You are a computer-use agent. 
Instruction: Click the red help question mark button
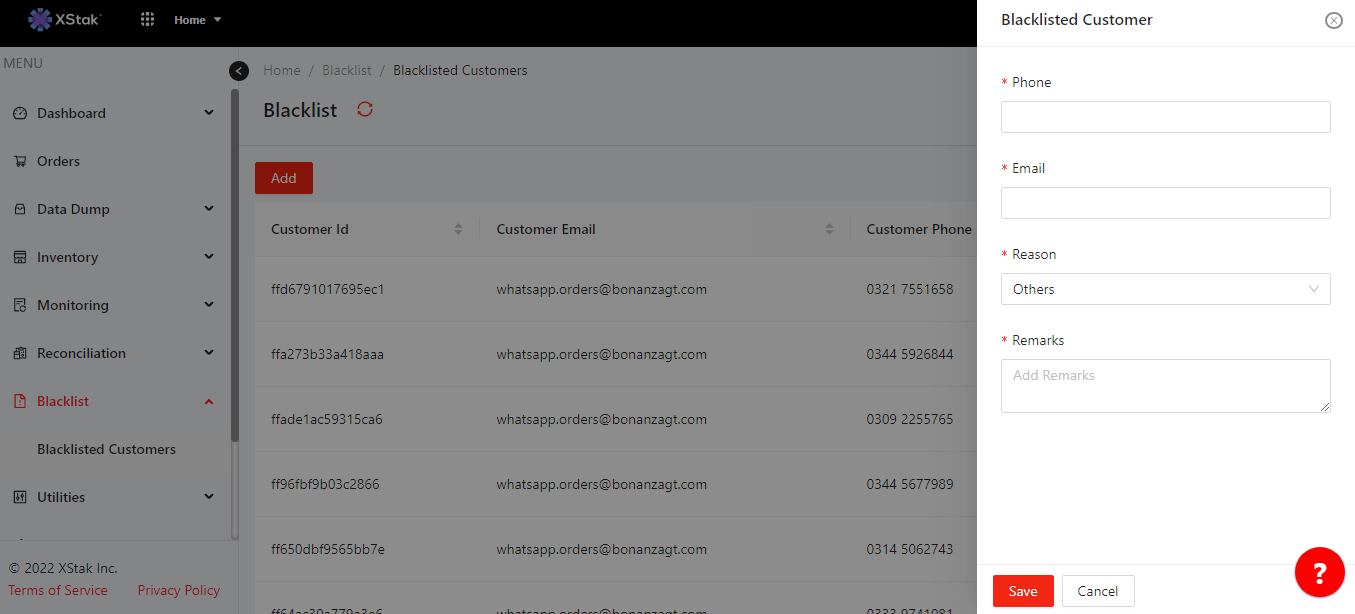click(x=1319, y=573)
